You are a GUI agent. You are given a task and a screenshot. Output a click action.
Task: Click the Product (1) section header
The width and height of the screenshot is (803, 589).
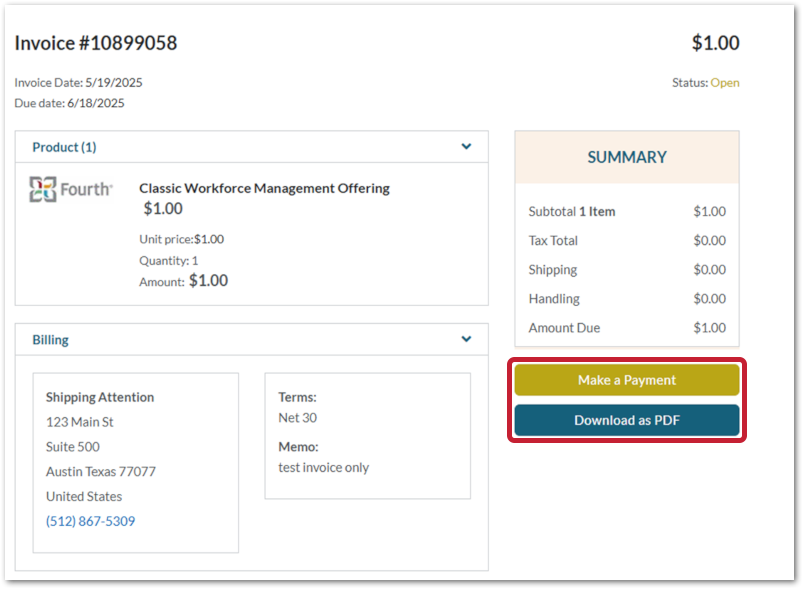(64, 147)
